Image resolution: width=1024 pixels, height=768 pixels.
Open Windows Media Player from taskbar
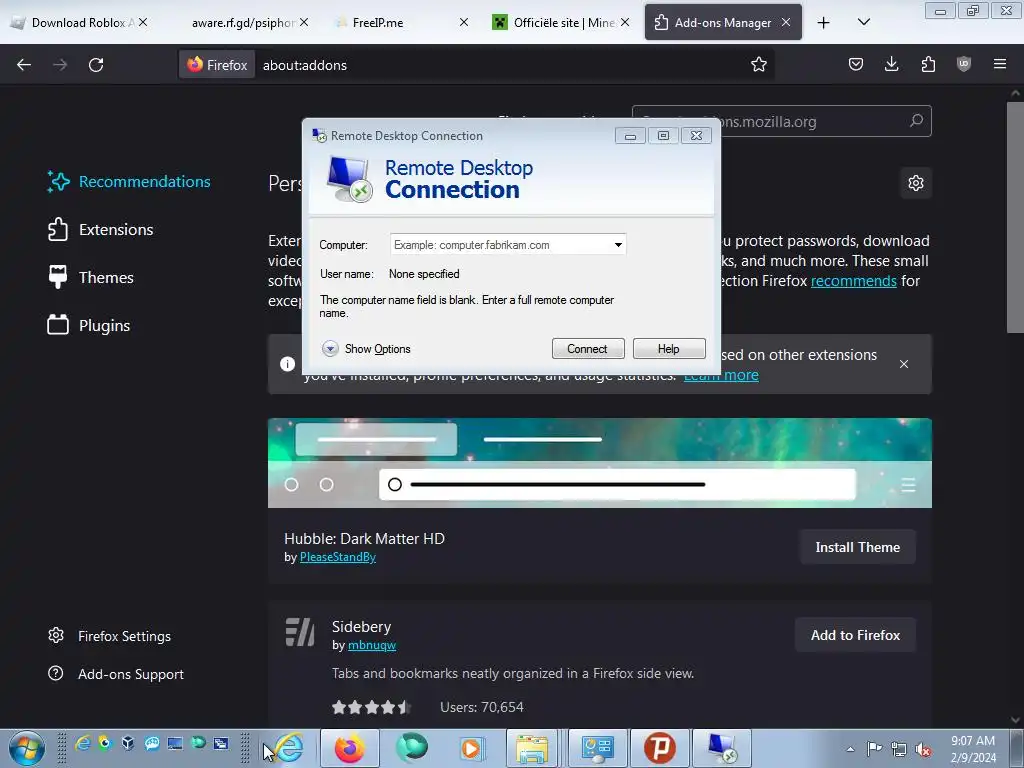point(470,748)
